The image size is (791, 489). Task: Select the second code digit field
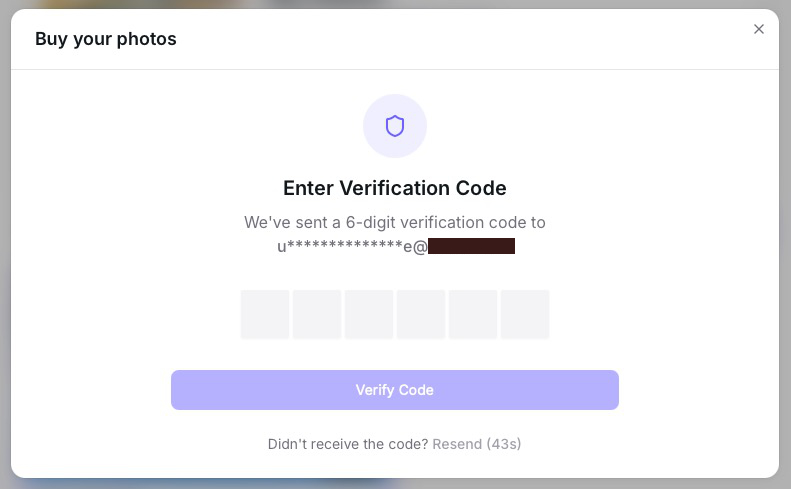pyautogui.click(x=317, y=315)
